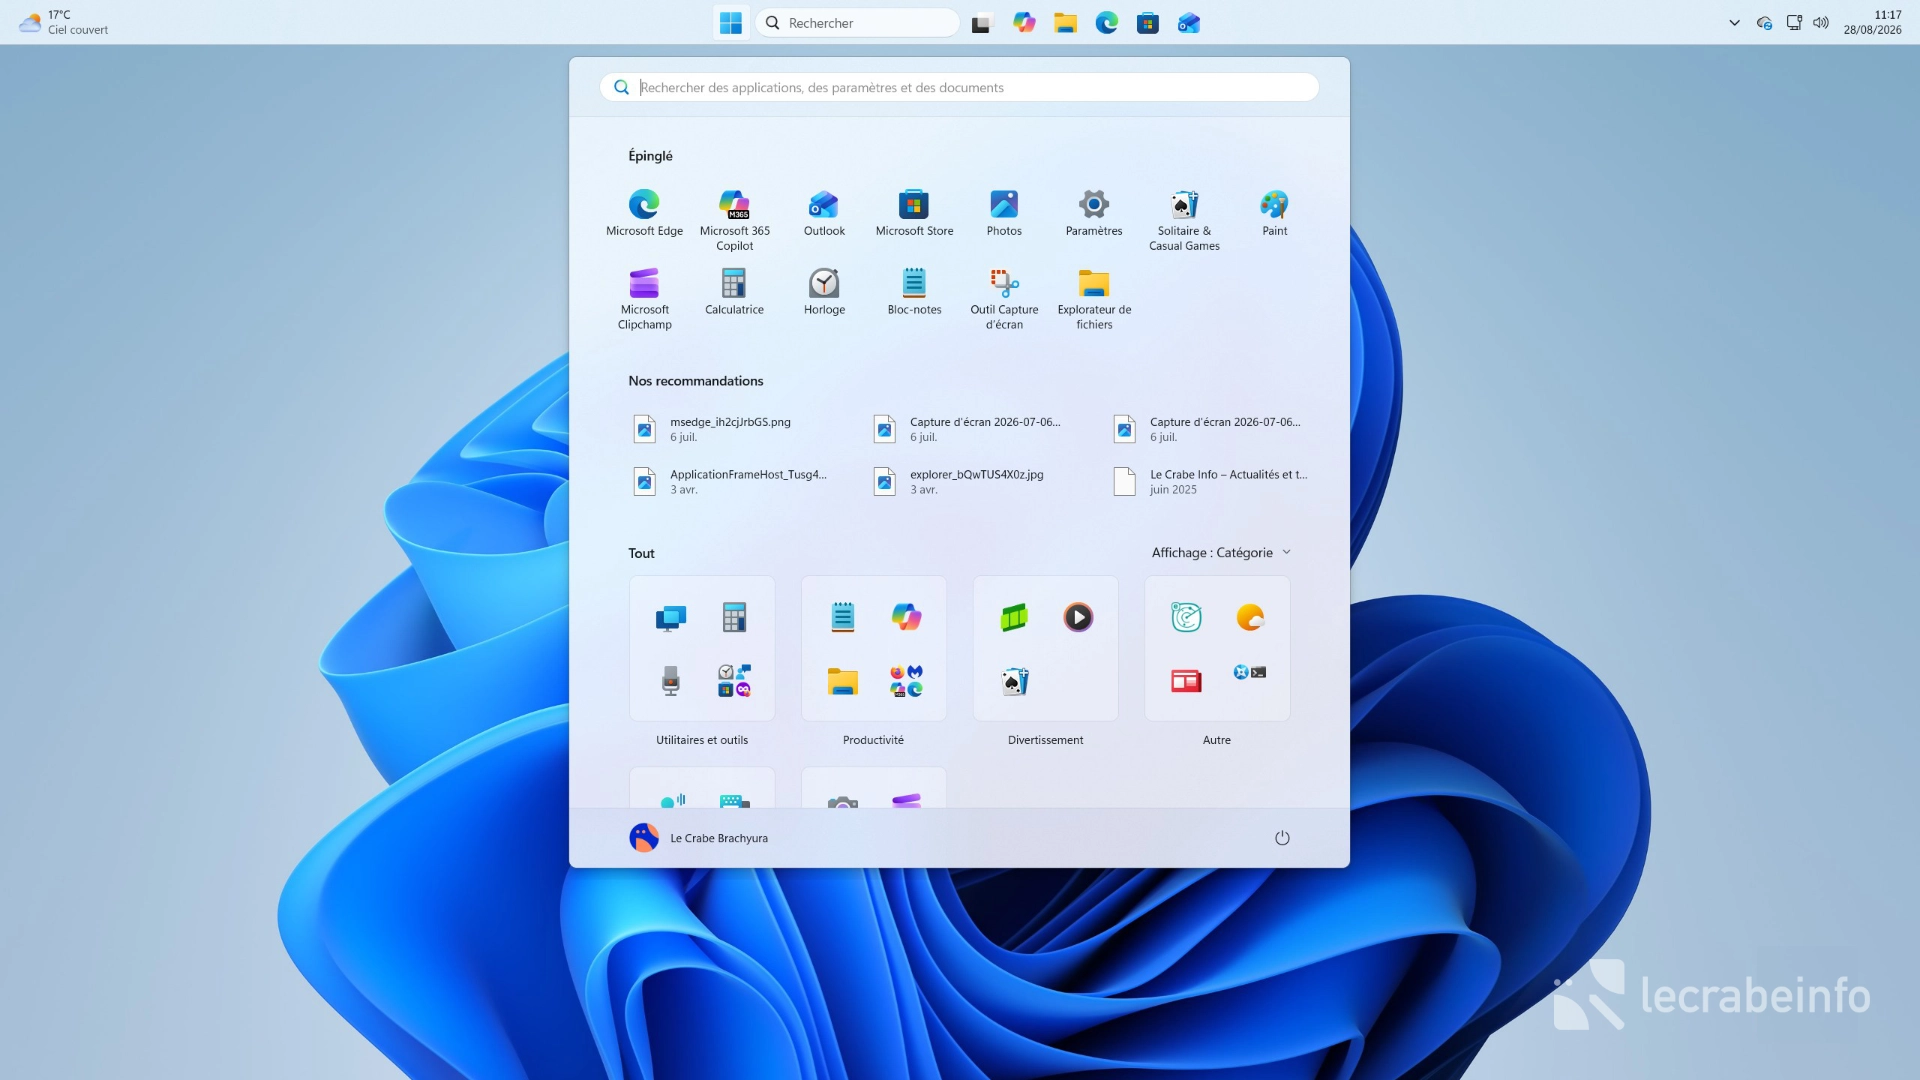The height and width of the screenshot is (1080, 1920).
Task: Open the clock and date showing 11:17
Action: 1873,23
